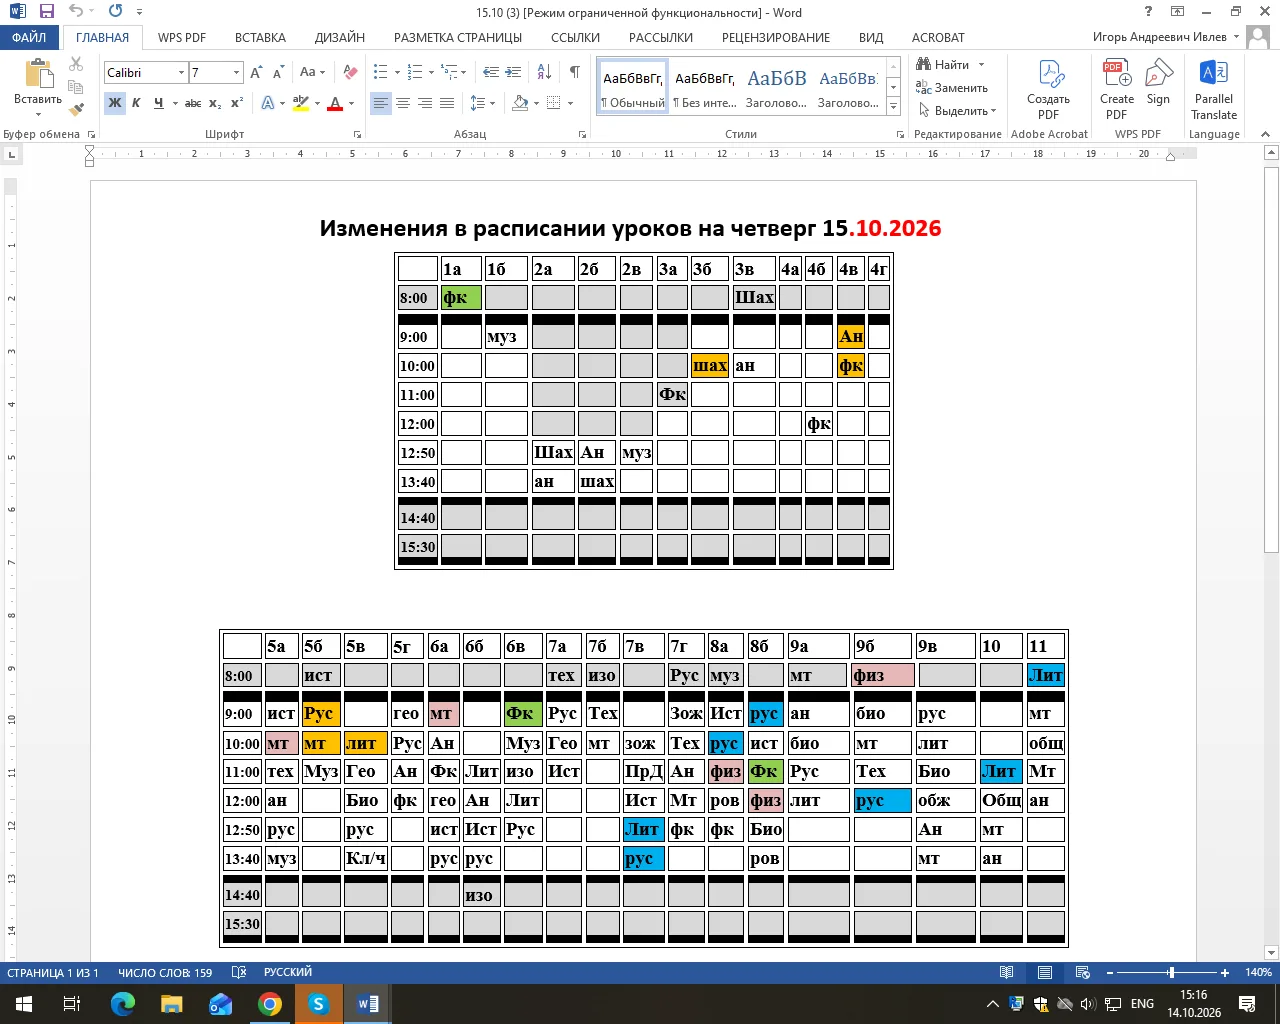
Task: Open the font size dropdown
Action: (237, 73)
